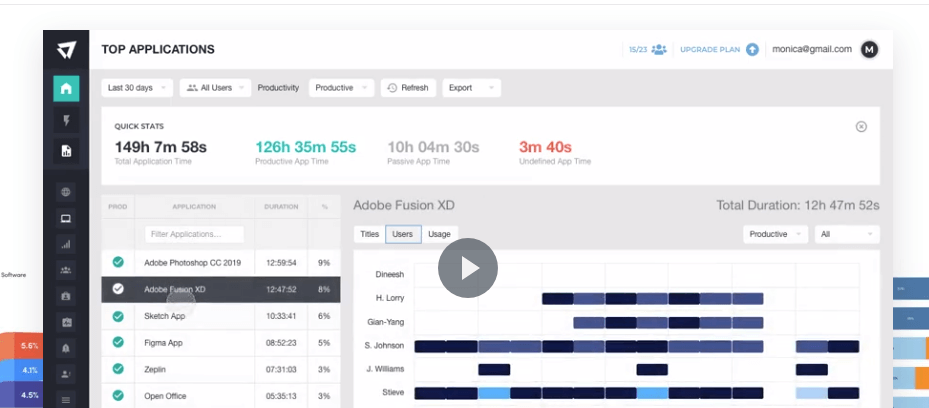Click the Gian-Yang user label

coord(386,322)
